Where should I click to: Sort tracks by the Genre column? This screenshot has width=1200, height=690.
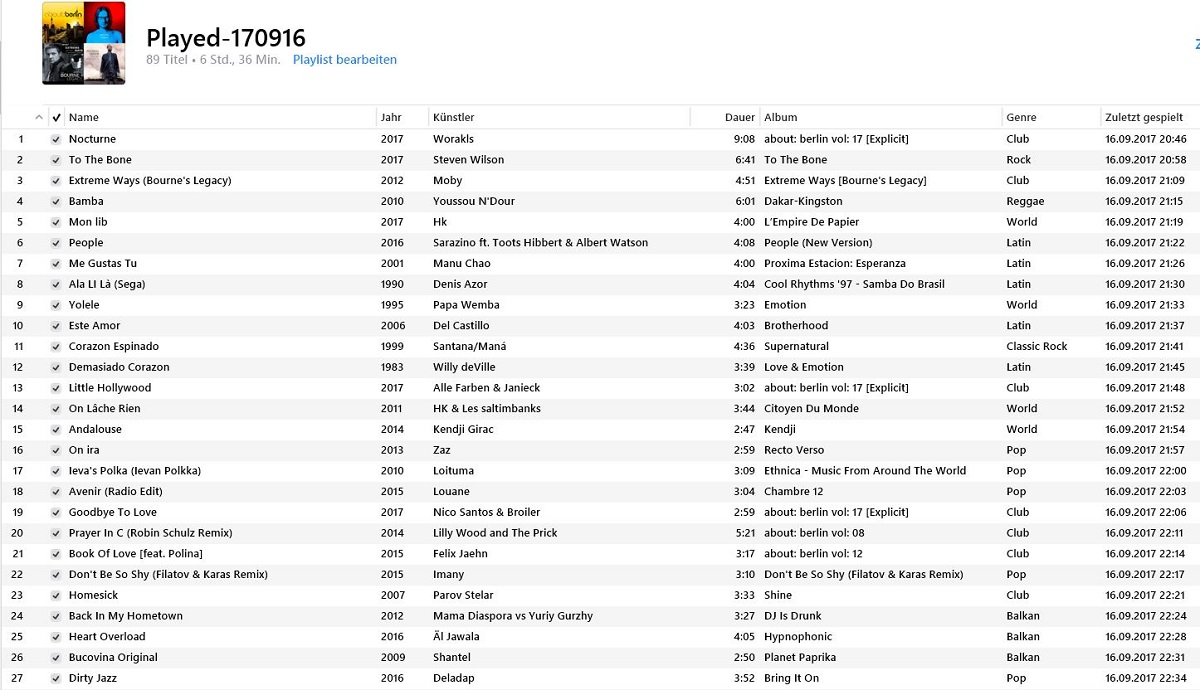click(1021, 117)
